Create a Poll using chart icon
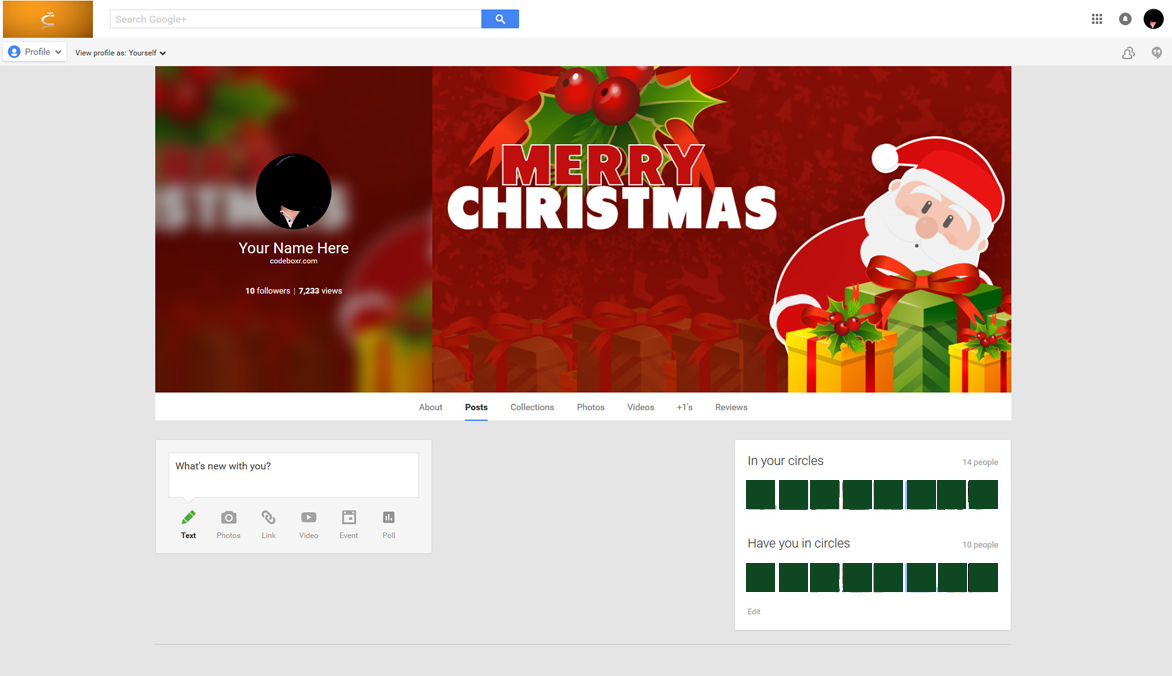The width and height of the screenshot is (1172, 676). [x=389, y=517]
